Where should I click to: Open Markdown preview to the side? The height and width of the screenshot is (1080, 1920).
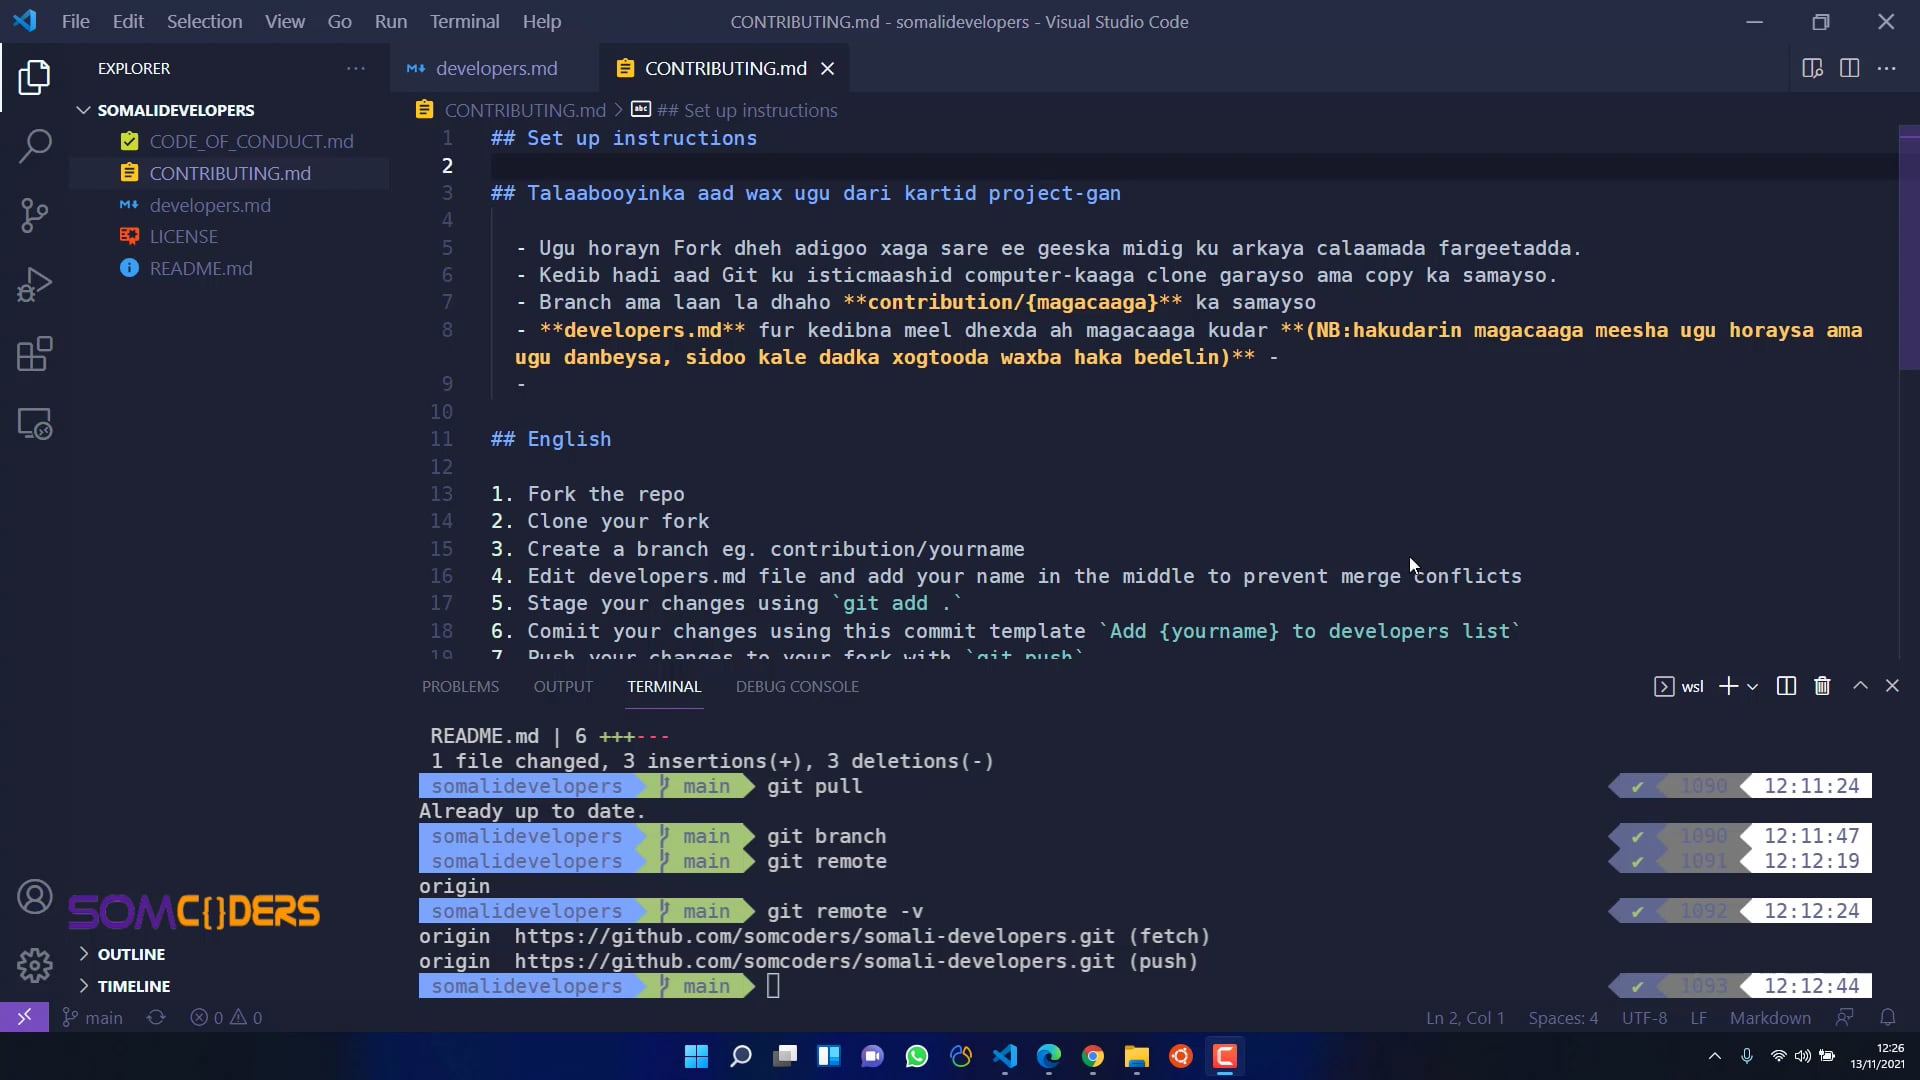pyautogui.click(x=1812, y=68)
